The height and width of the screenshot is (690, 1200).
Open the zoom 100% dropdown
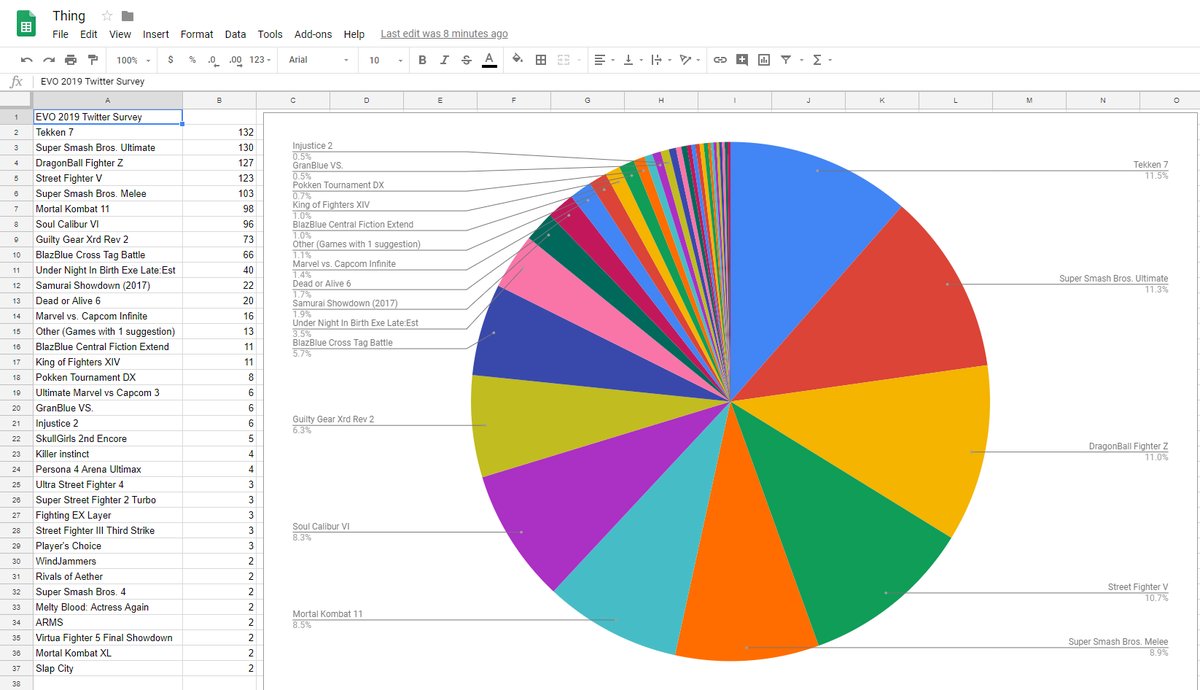(x=131, y=60)
